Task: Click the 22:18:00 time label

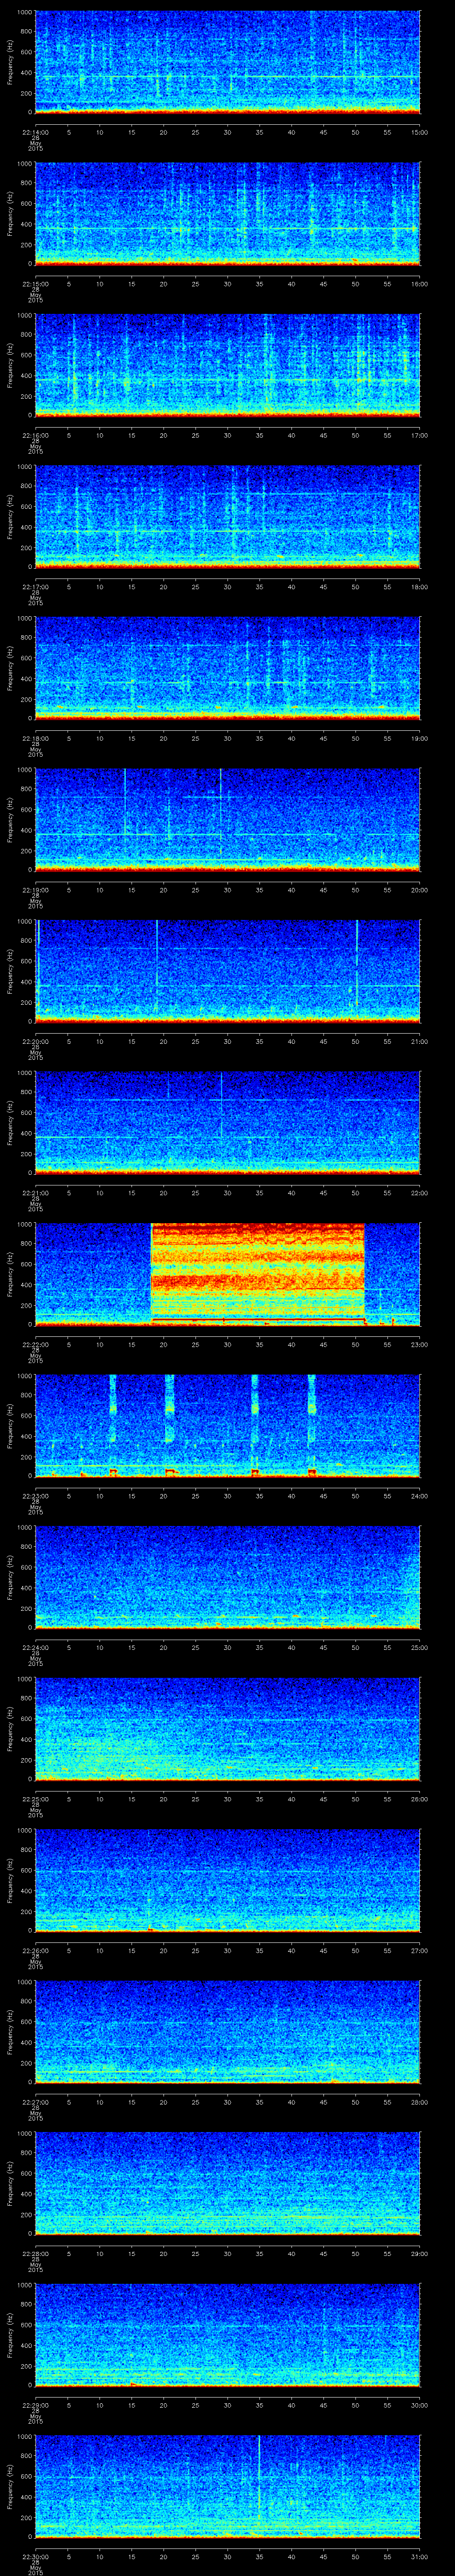Action: point(35,738)
